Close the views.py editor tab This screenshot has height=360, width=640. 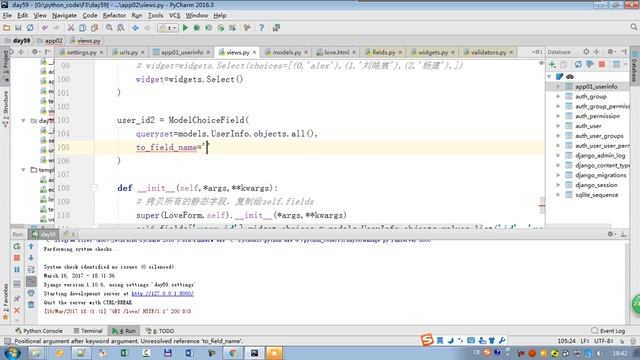click(x=254, y=52)
